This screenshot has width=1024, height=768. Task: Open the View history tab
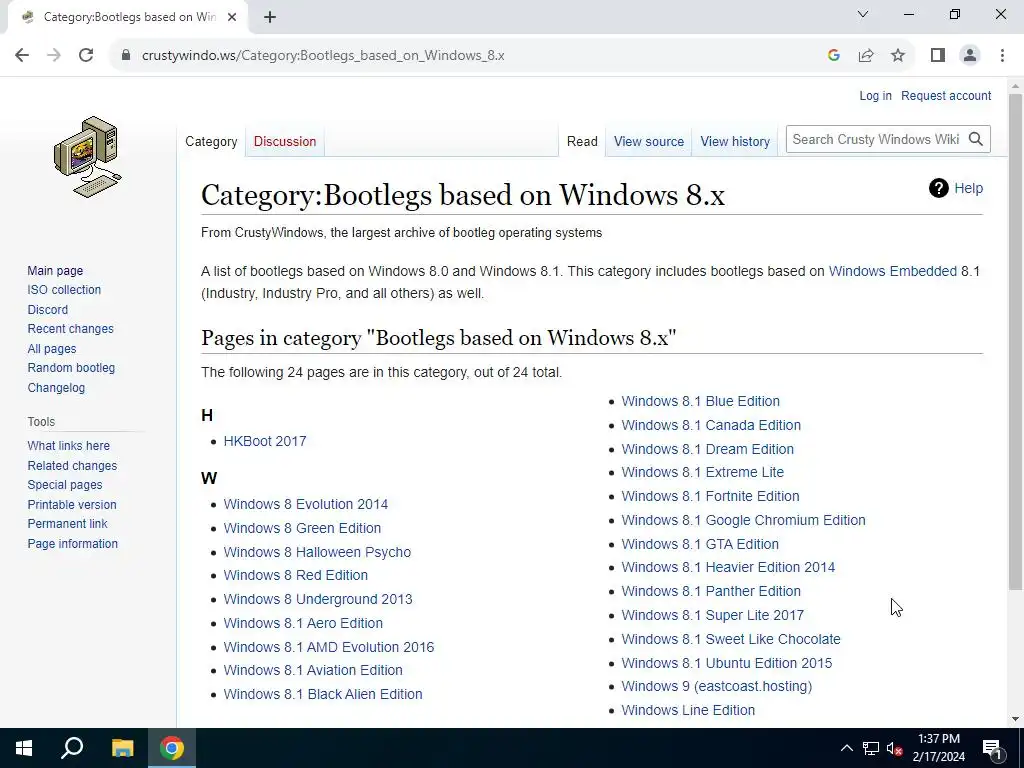735,141
